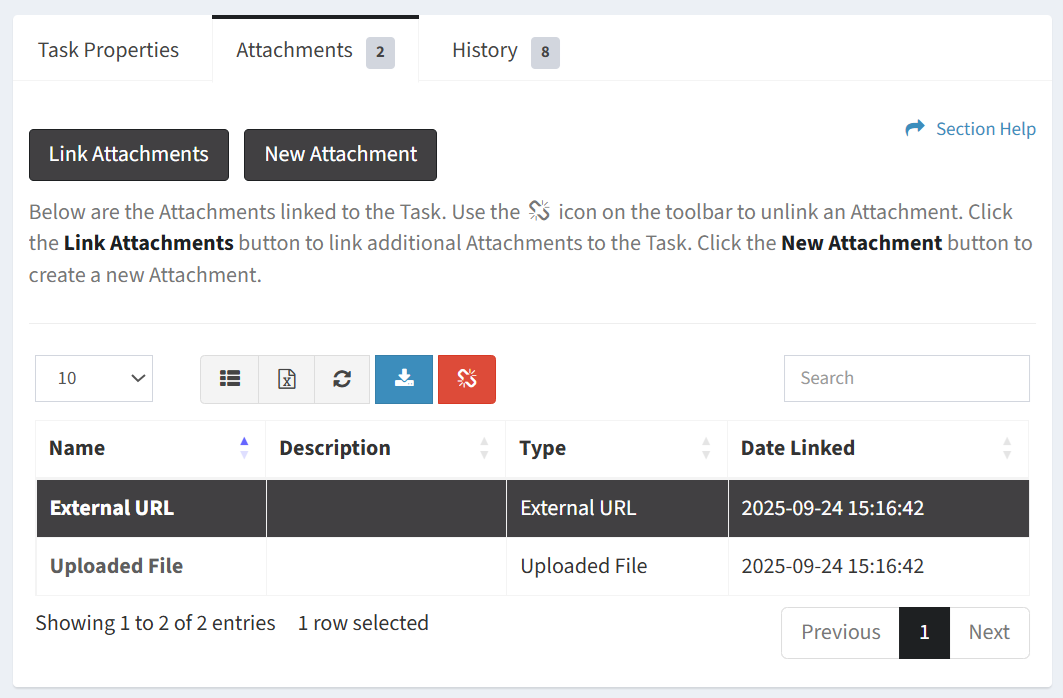Click the Section Help arrow icon

point(914,129)
